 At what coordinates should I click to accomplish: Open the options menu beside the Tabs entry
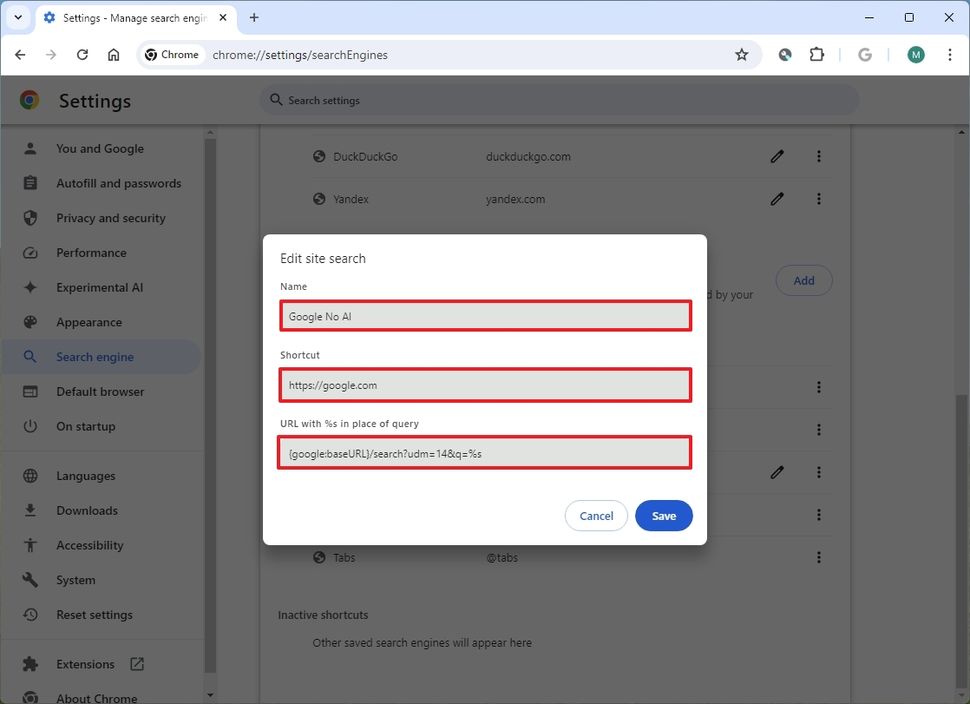(818, 557)
